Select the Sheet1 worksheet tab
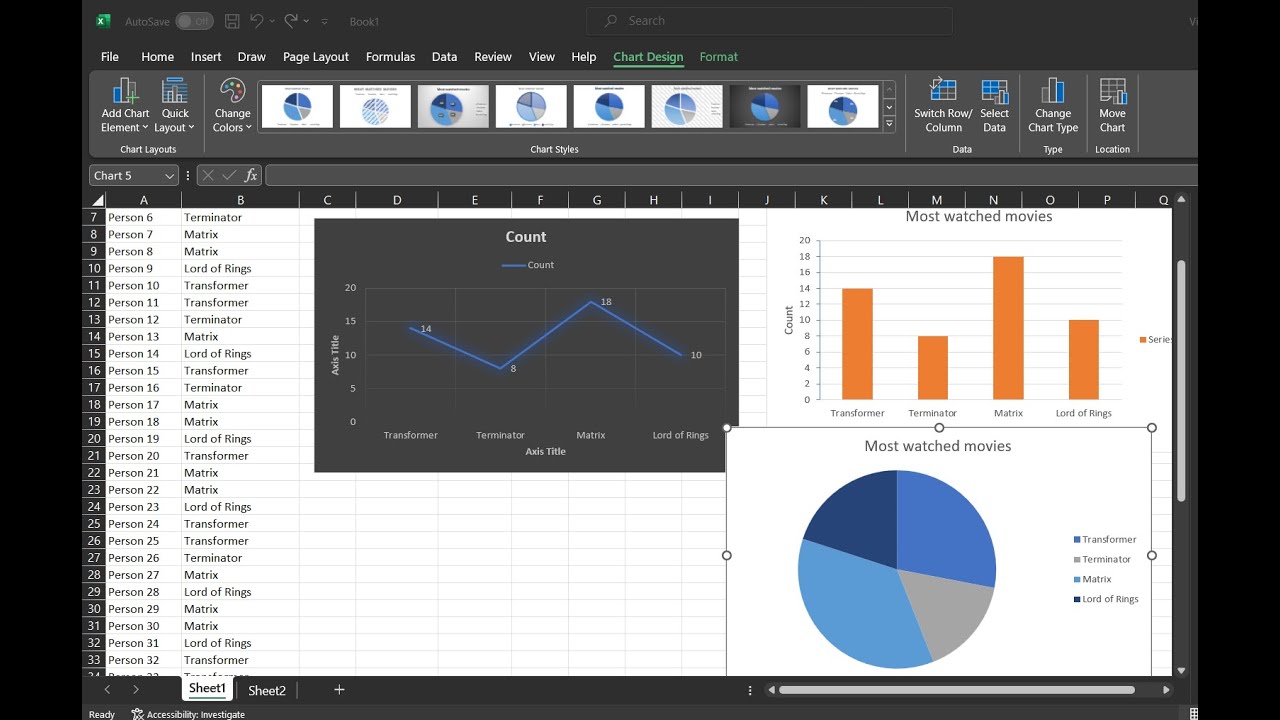The image size is (1280, 720). click(x=207, y=689)
